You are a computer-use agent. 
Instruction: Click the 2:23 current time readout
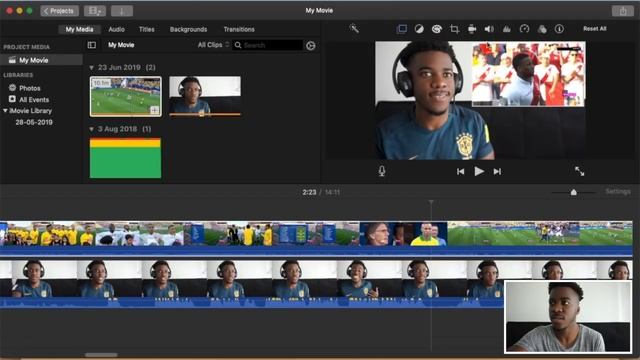[x=309, y=192]
